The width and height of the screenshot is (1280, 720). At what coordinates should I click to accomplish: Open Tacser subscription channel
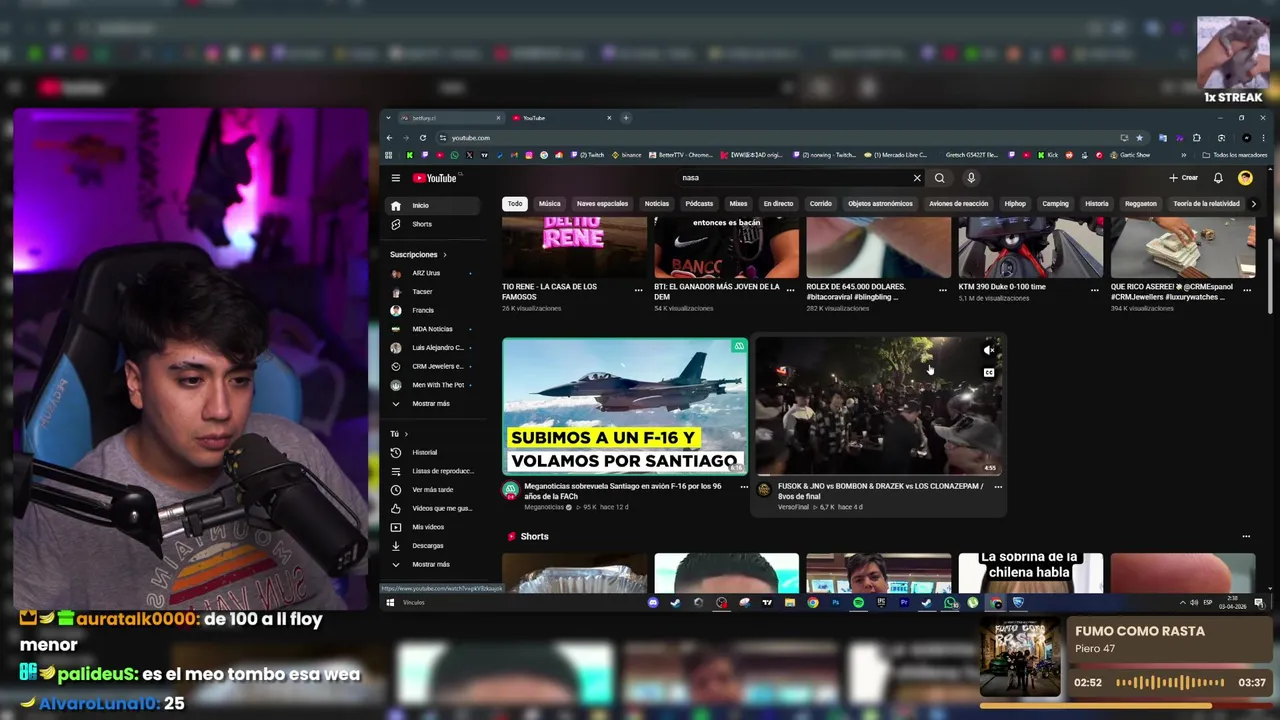(x=435, y=292)
